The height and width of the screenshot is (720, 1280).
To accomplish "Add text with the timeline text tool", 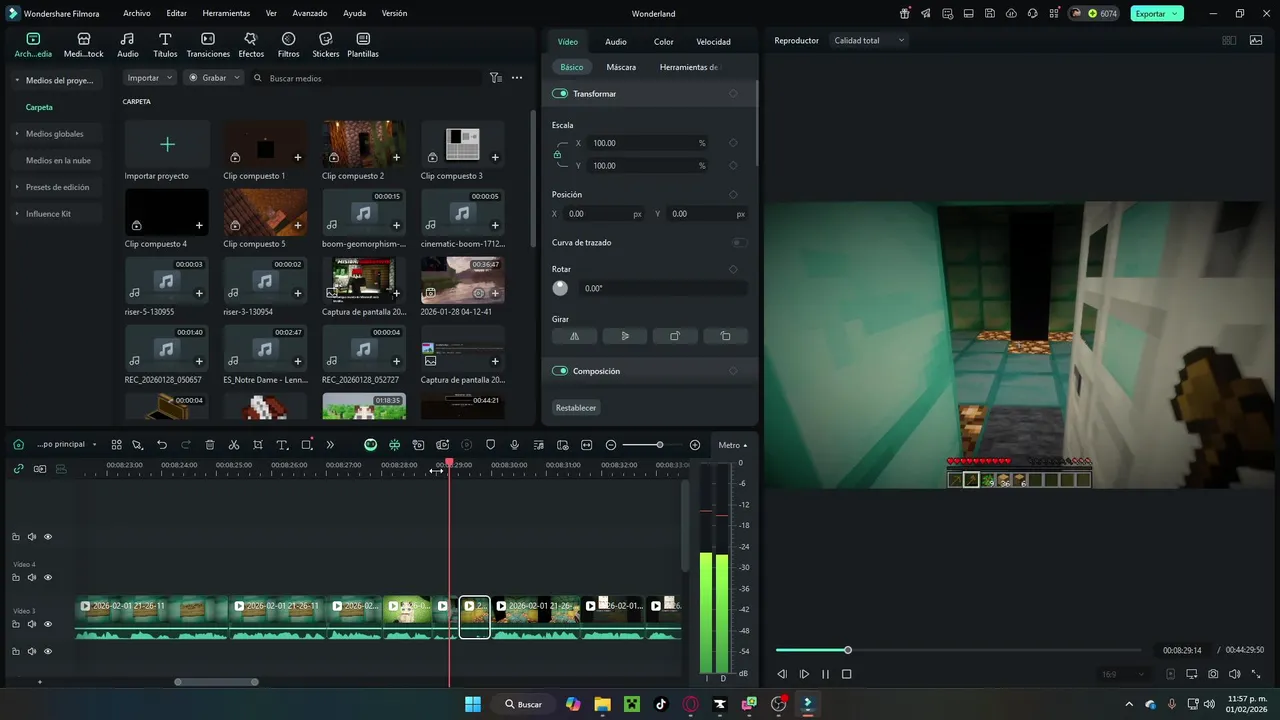I will pyautogui.click(x=282, y=445).
